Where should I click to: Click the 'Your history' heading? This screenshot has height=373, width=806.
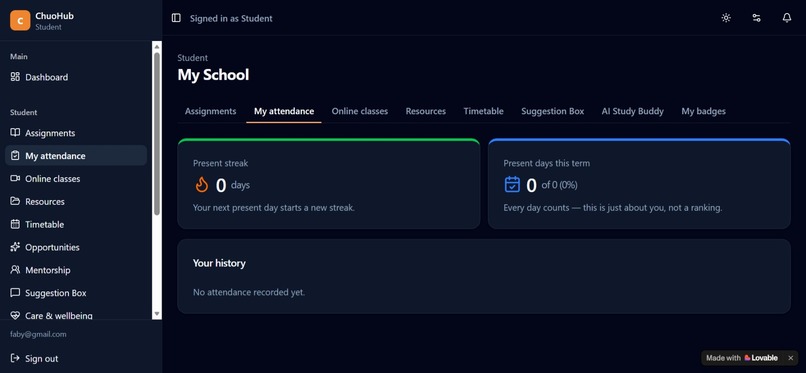pyautogui.click(x=219, y=263)
